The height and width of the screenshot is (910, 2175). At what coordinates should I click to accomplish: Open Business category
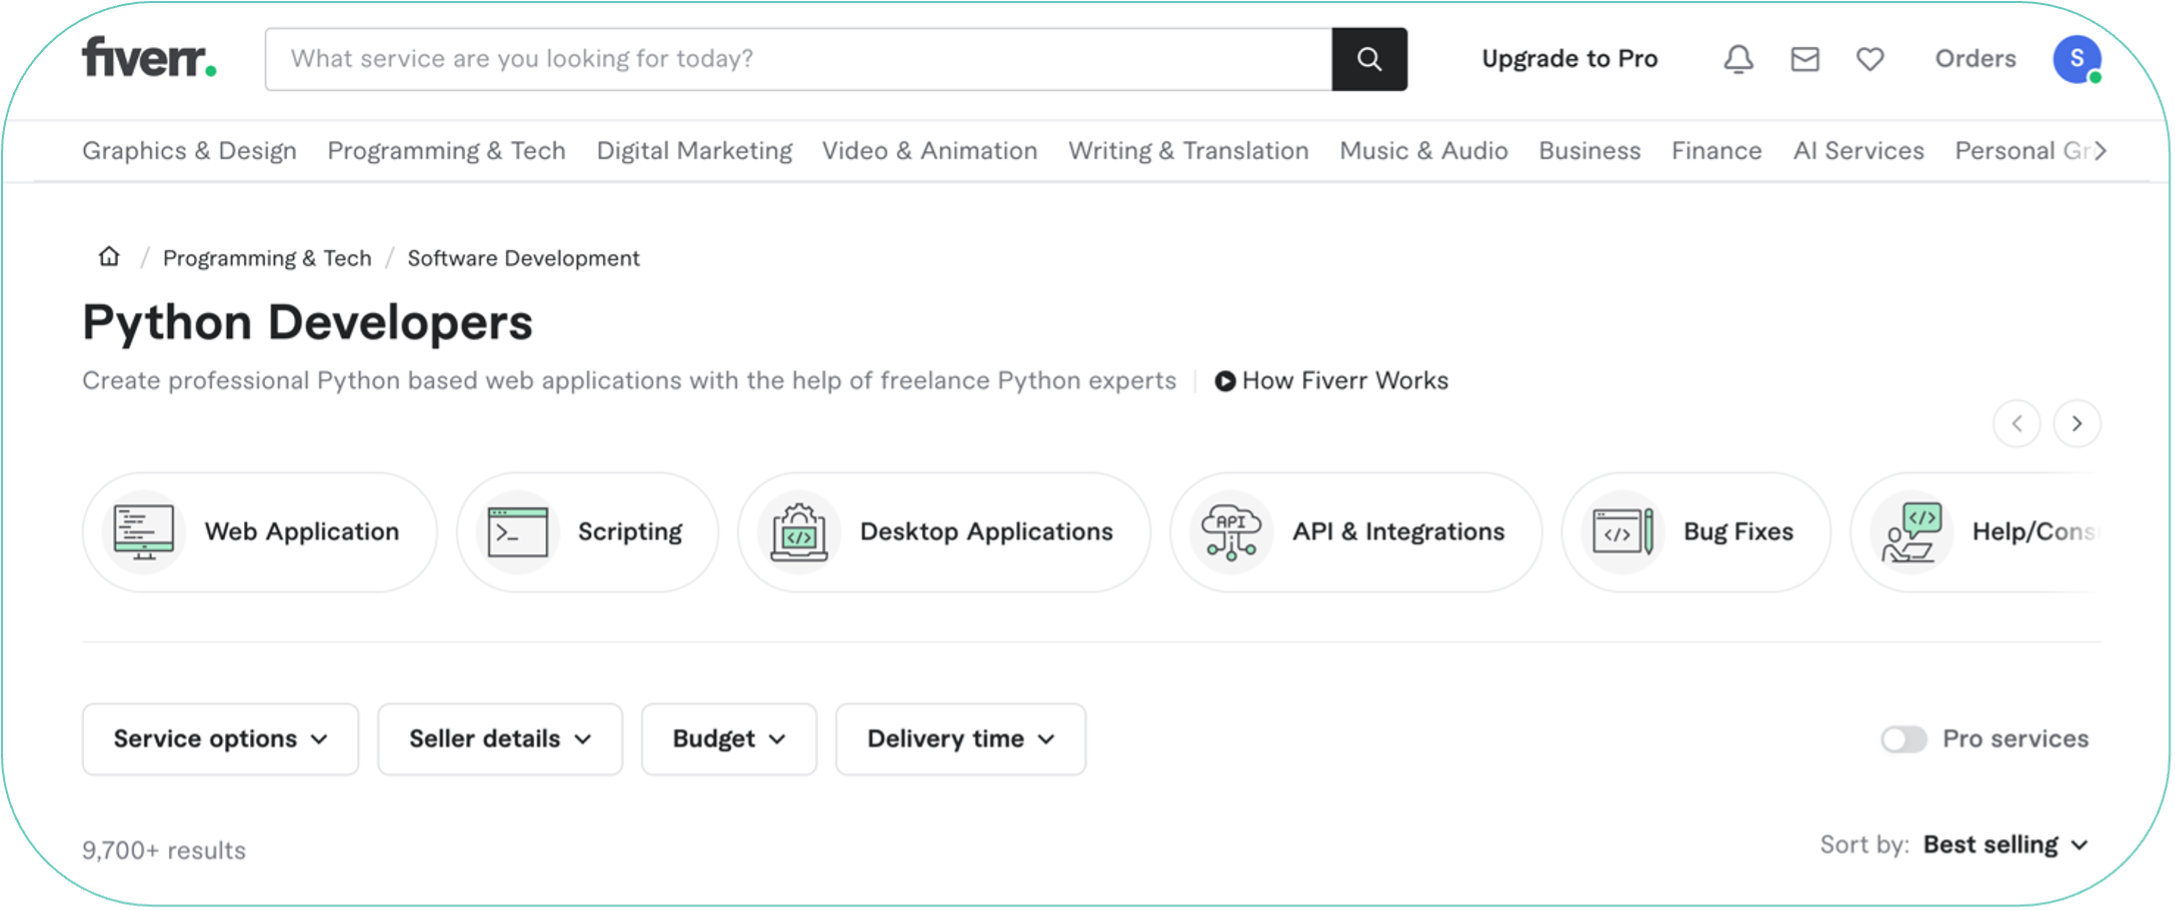coord(1589,151)
